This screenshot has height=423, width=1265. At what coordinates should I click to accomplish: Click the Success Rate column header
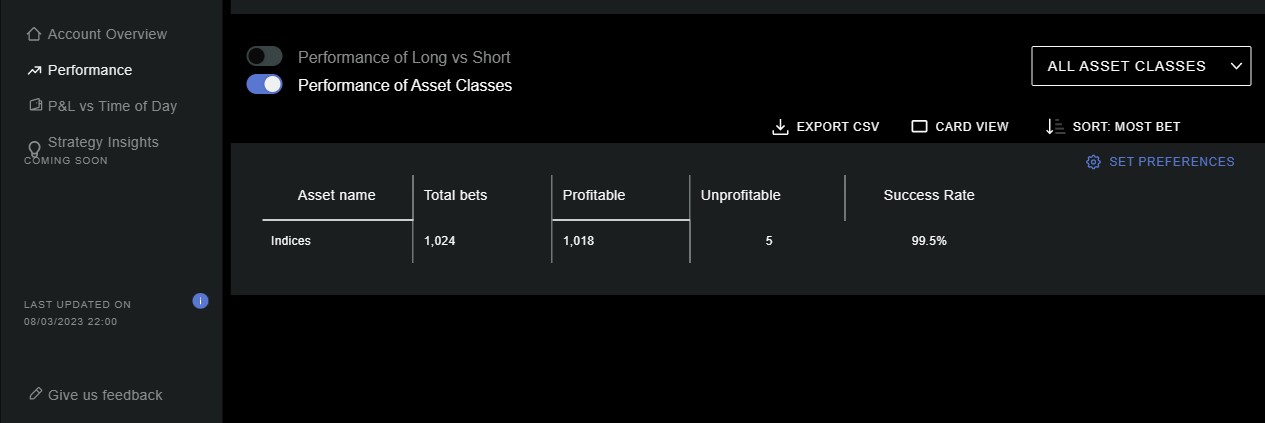pyautogui.click(x=929, y=195)
